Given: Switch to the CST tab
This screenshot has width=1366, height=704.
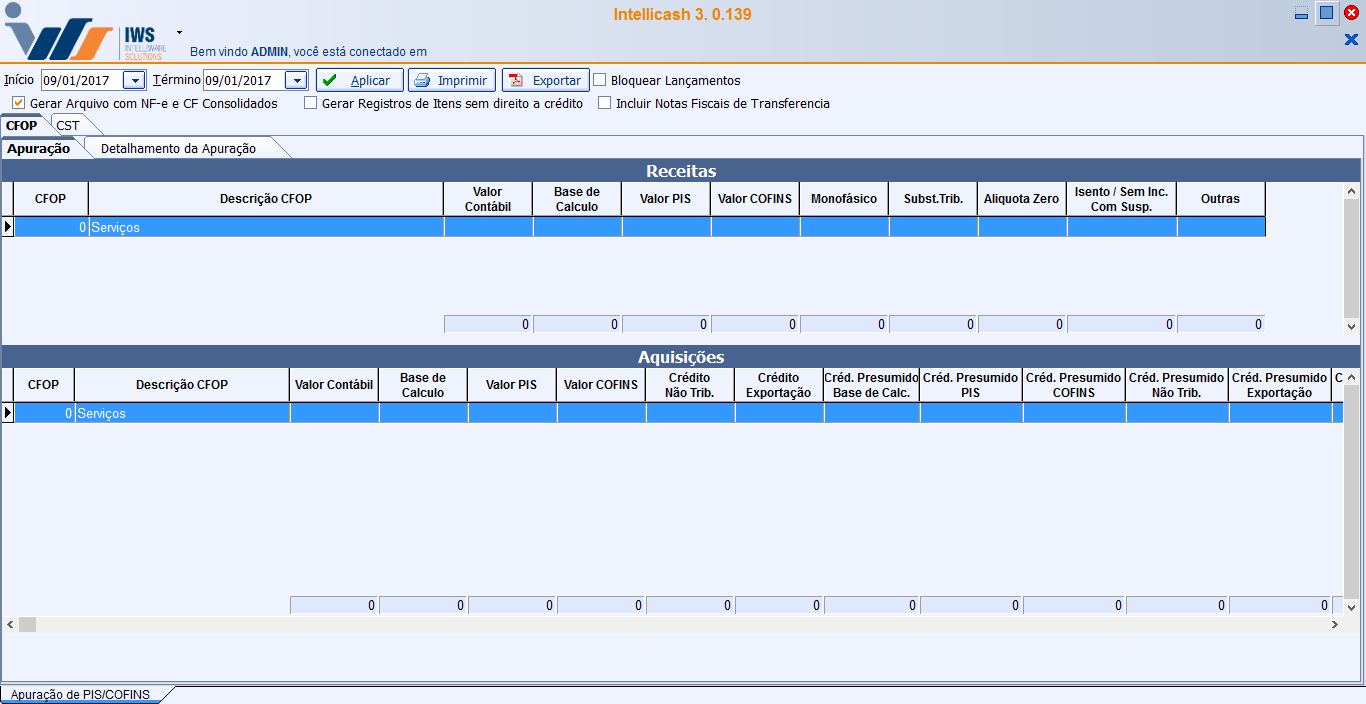Looking at the screenshot, I should click(x=68, y=125).
